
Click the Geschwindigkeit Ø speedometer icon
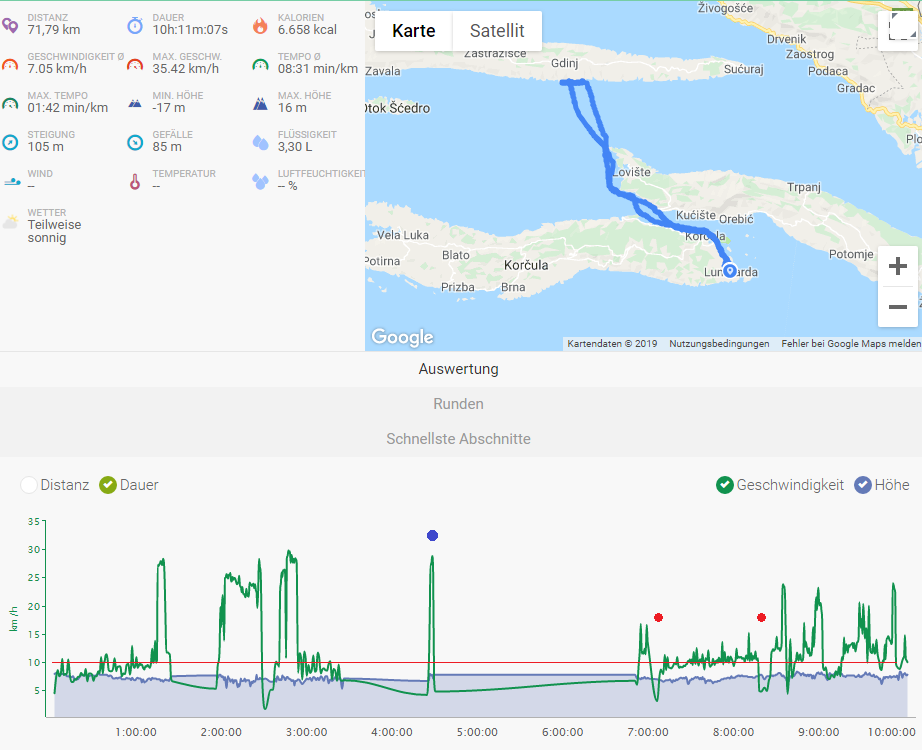click(x=11, y=63)
